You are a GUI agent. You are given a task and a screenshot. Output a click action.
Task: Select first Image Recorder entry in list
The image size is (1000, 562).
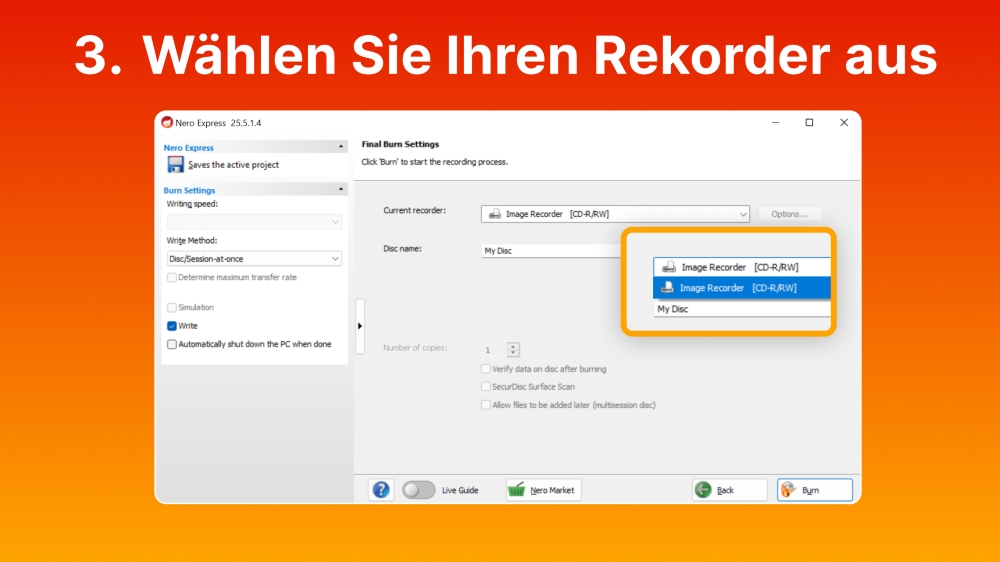738,267
